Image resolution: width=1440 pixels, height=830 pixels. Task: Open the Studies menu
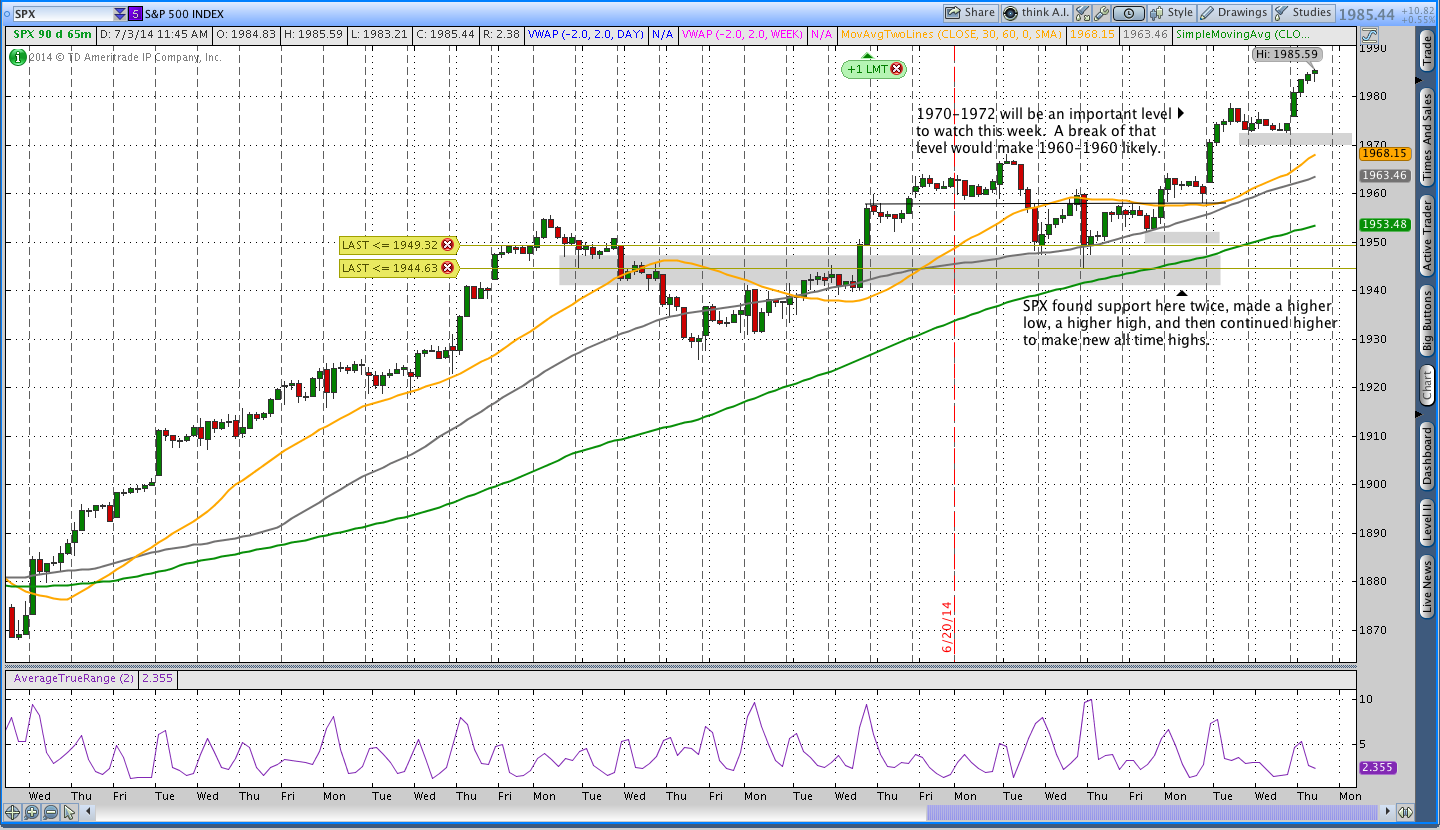click(1303, 13)
